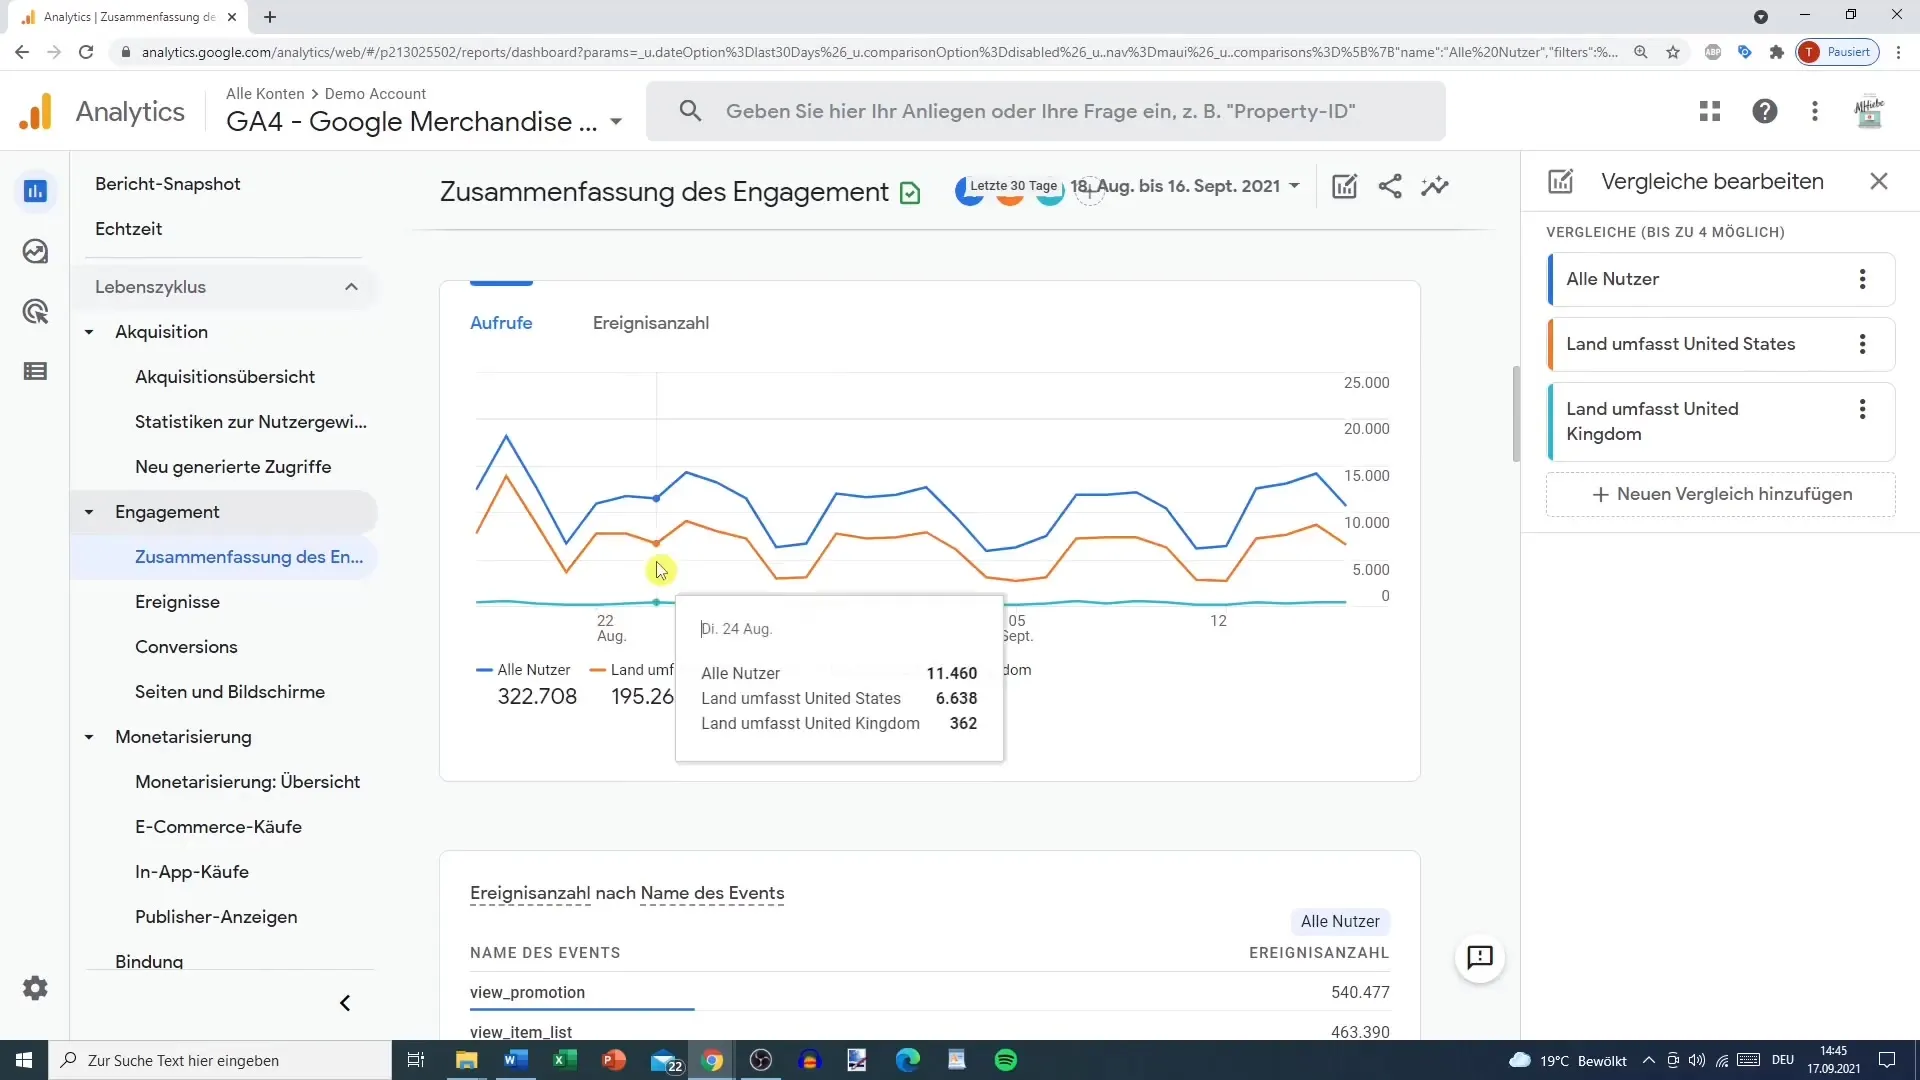Open the three-dot menu in Analytics header

[x=1815, y=111]
